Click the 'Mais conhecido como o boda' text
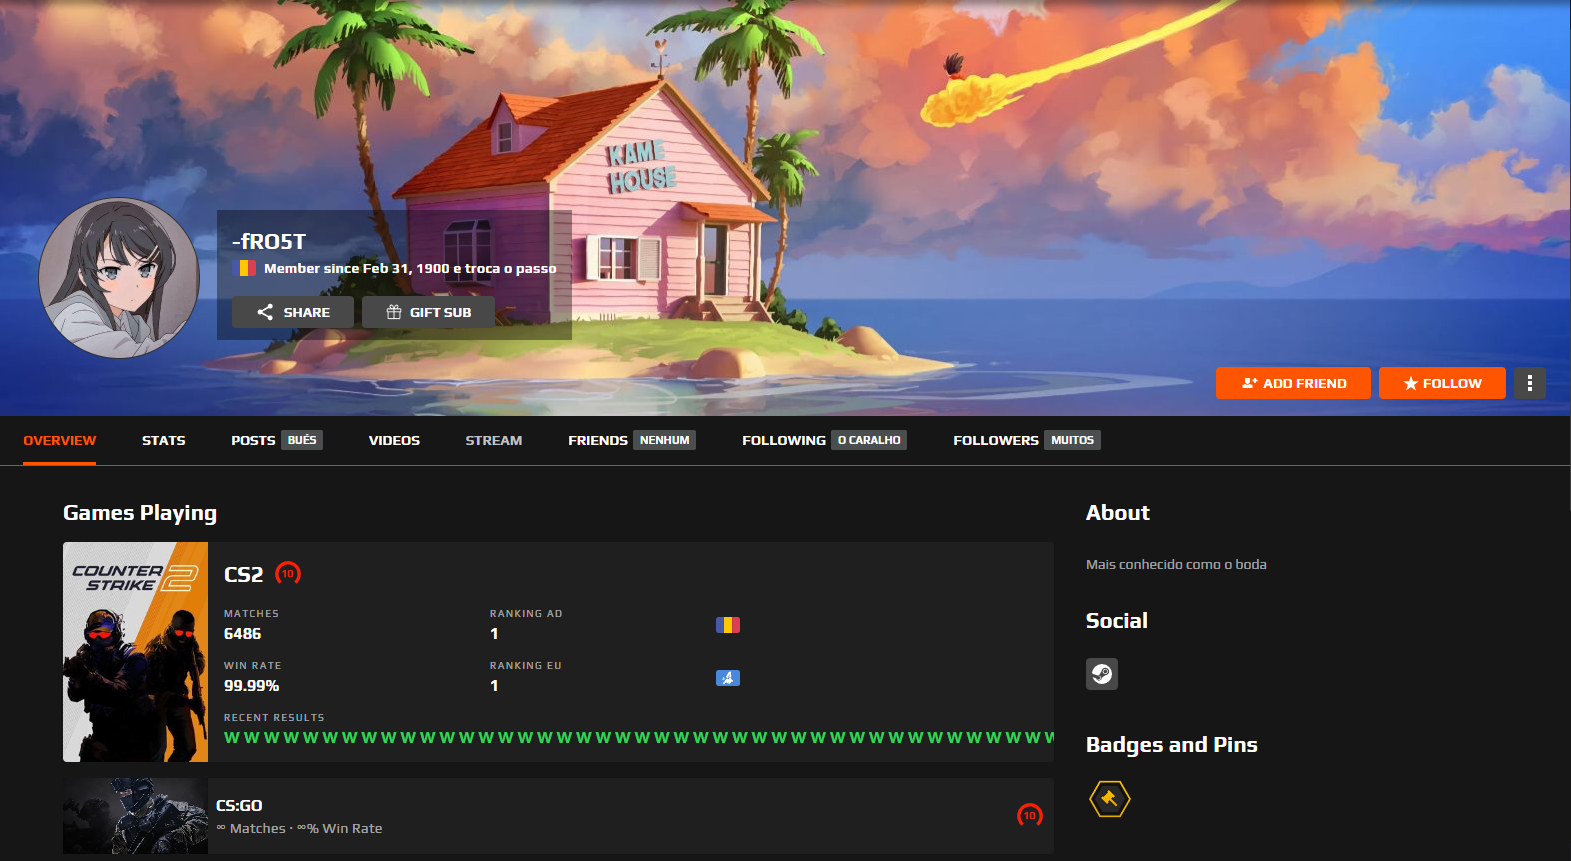 pos(1176,564)
